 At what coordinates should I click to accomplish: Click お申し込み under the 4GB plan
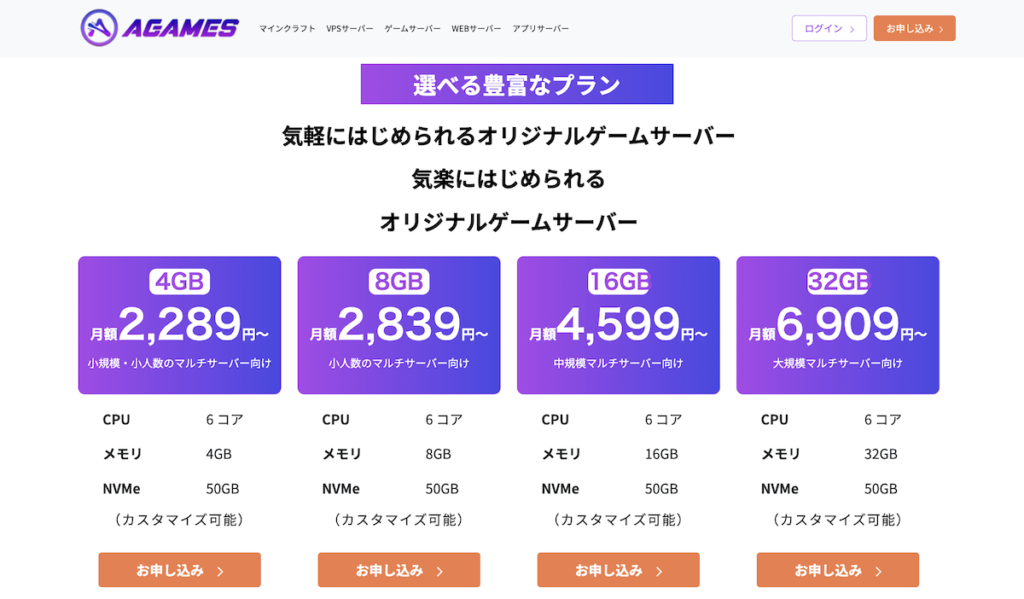click(x=179, y=570)
